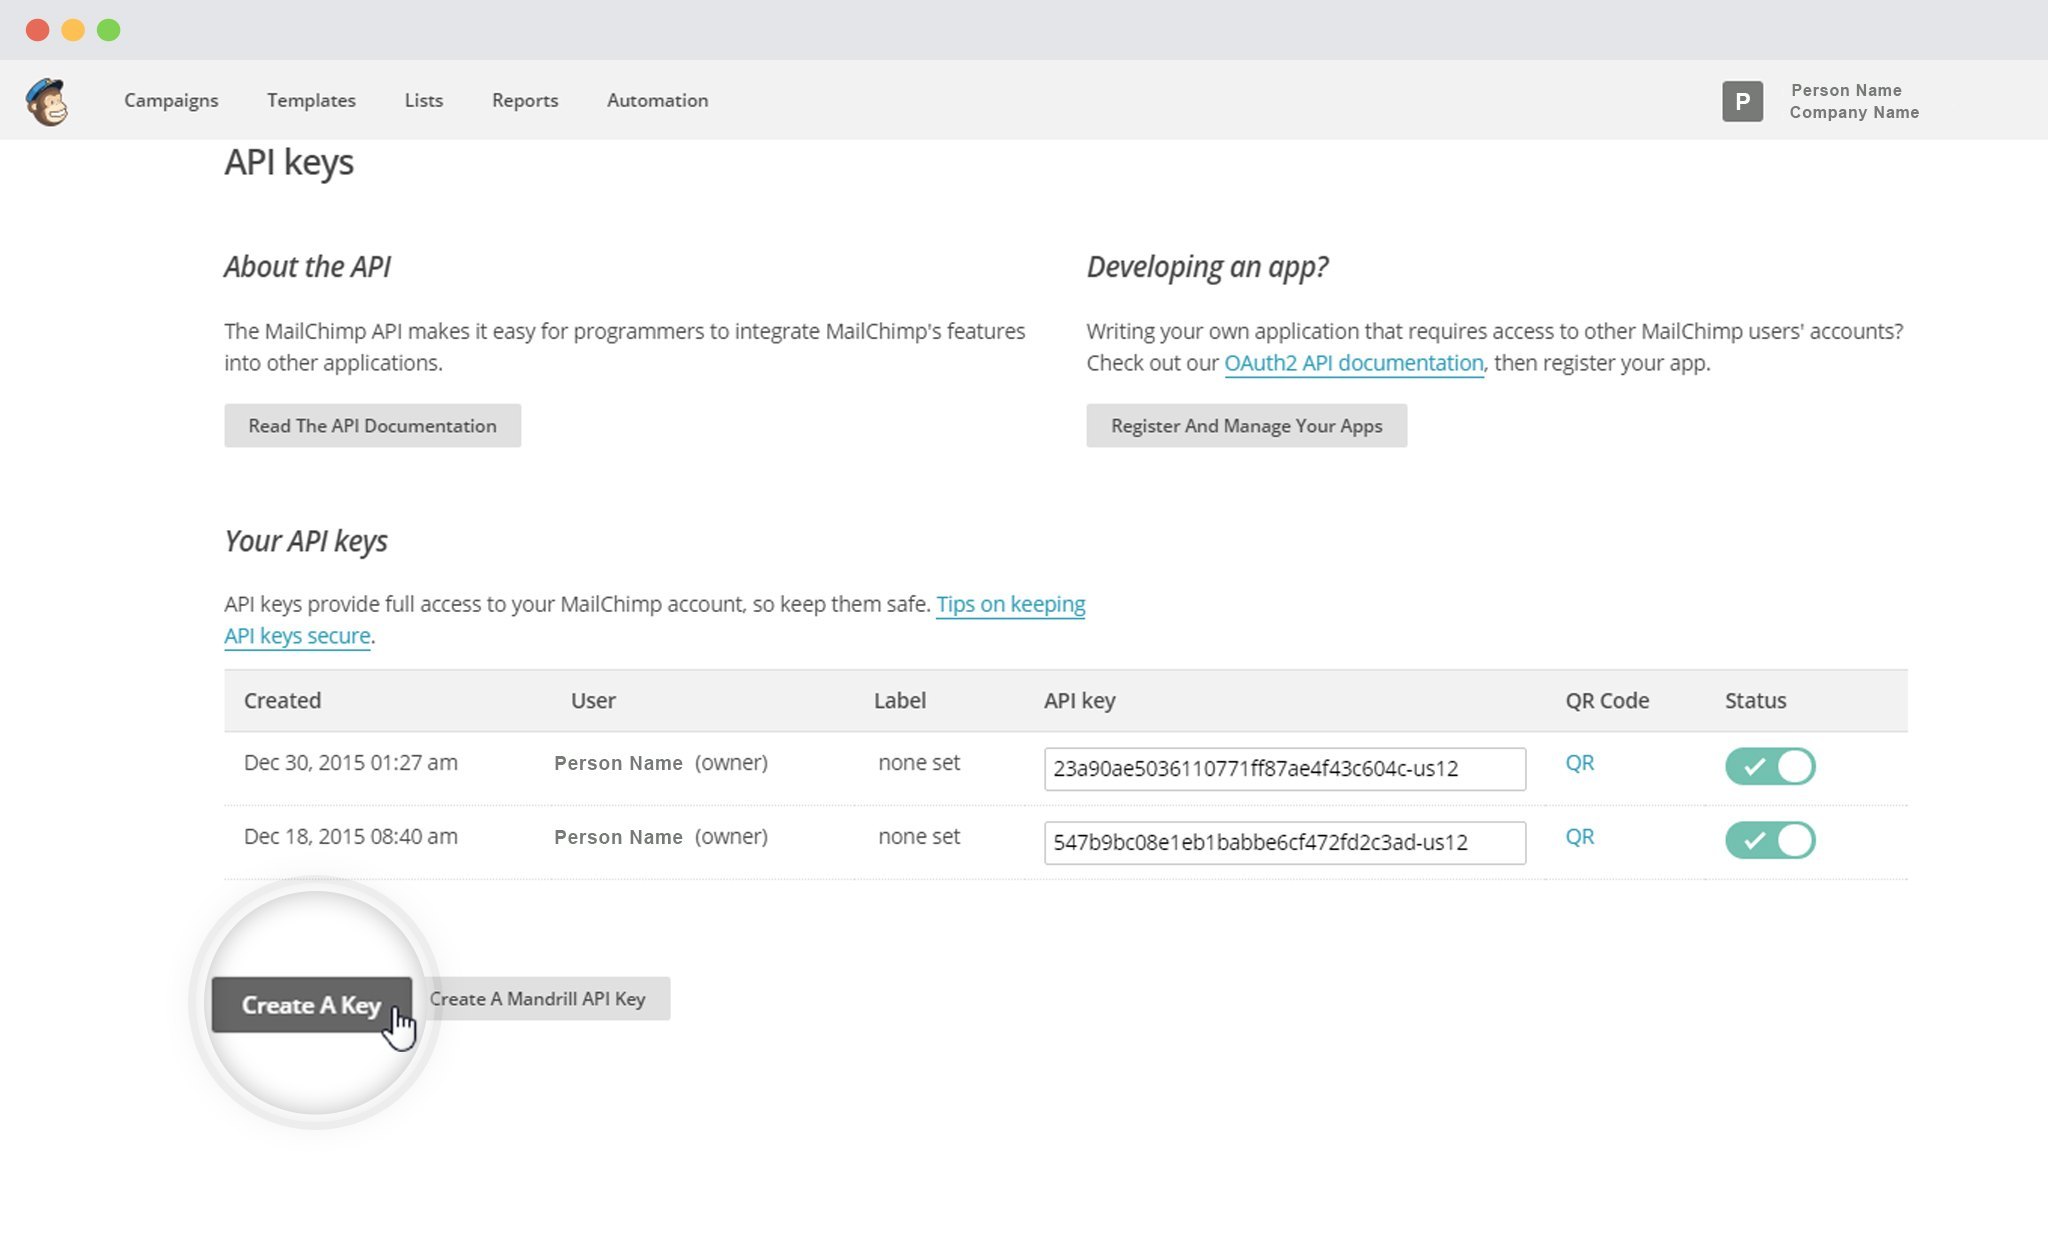Screen dimensions: 2048x1259
Task: Click the Lists navigation icon
Action: coord(423,99)
